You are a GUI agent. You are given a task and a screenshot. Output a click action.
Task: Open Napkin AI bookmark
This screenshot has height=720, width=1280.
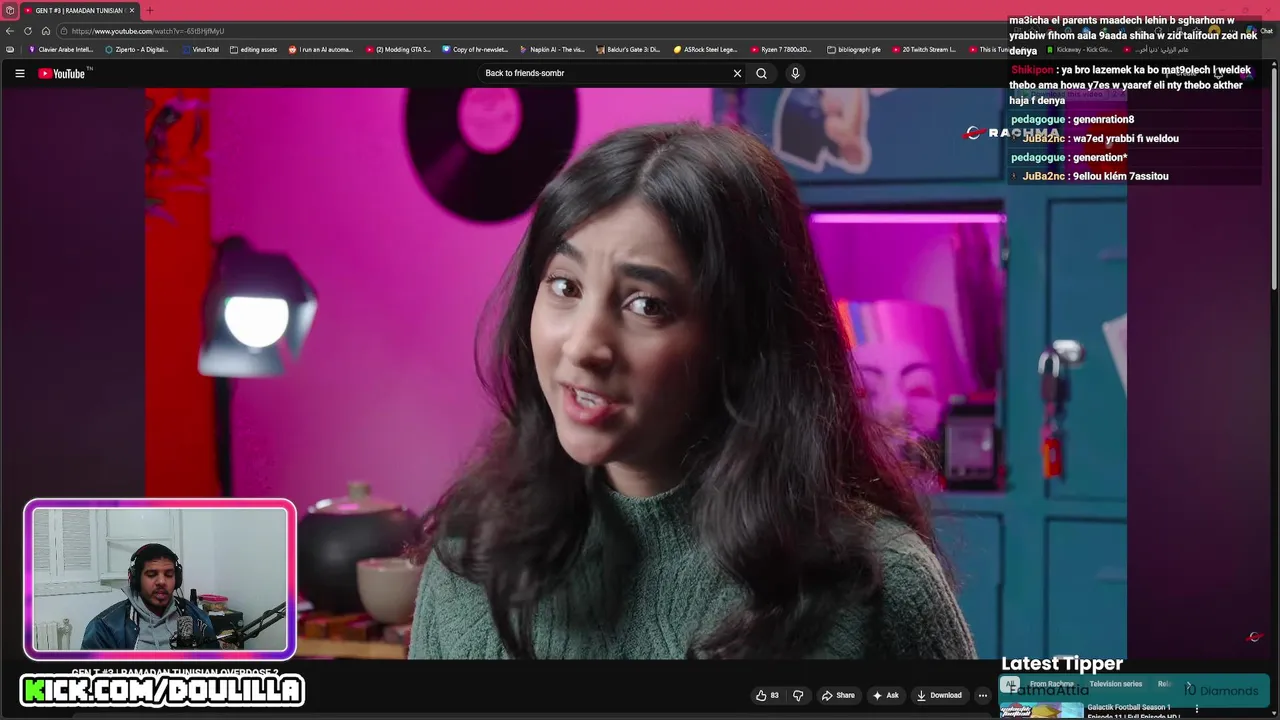[x=553, y=49]
